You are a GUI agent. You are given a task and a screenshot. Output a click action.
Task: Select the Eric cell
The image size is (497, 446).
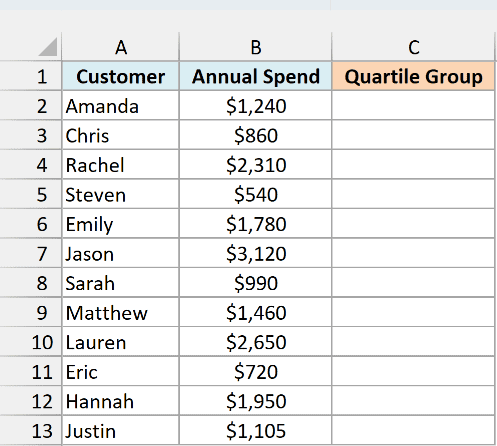(120, 371)
